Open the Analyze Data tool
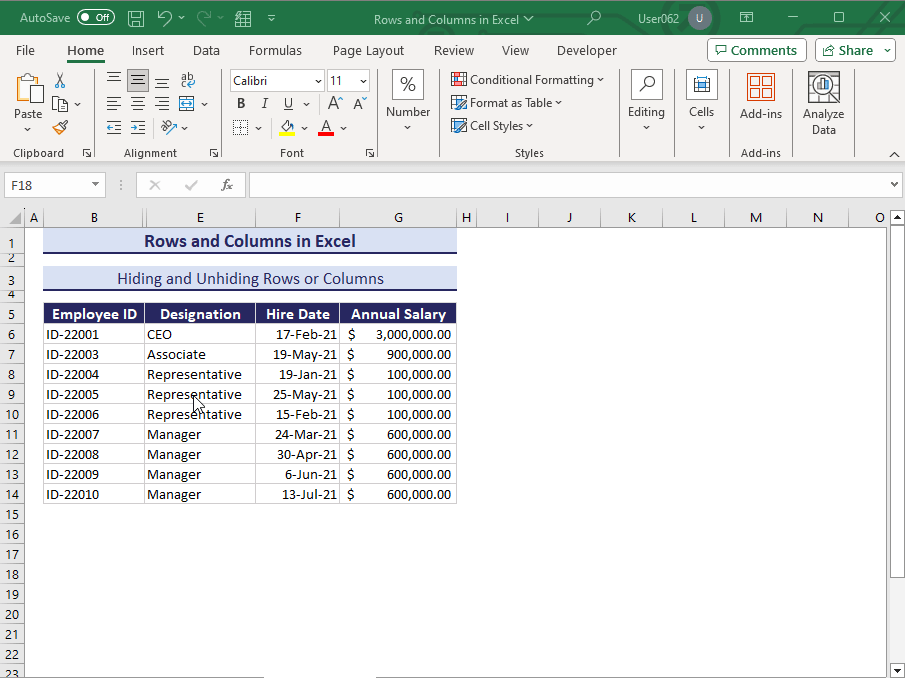905x678 pixels. click(x=823, y=100)
